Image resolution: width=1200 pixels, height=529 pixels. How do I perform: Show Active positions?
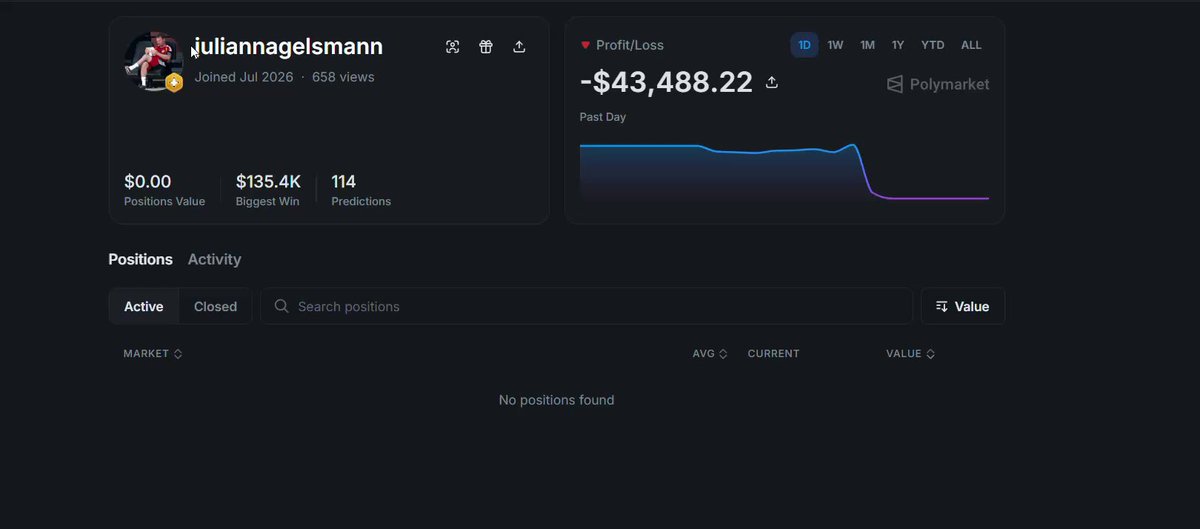[x=144, y=306]
